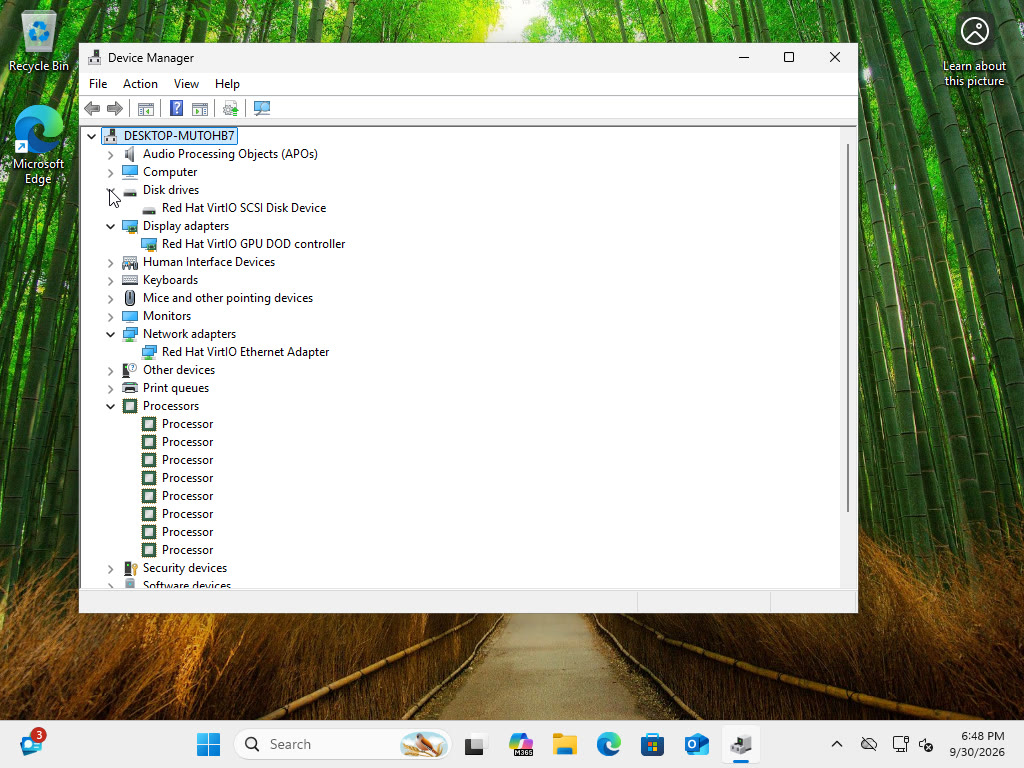Collapse the DESKTOP-MUTOHB7 root node
Viewport: 1024px width, 768px height.
click(x=91, y=136)
